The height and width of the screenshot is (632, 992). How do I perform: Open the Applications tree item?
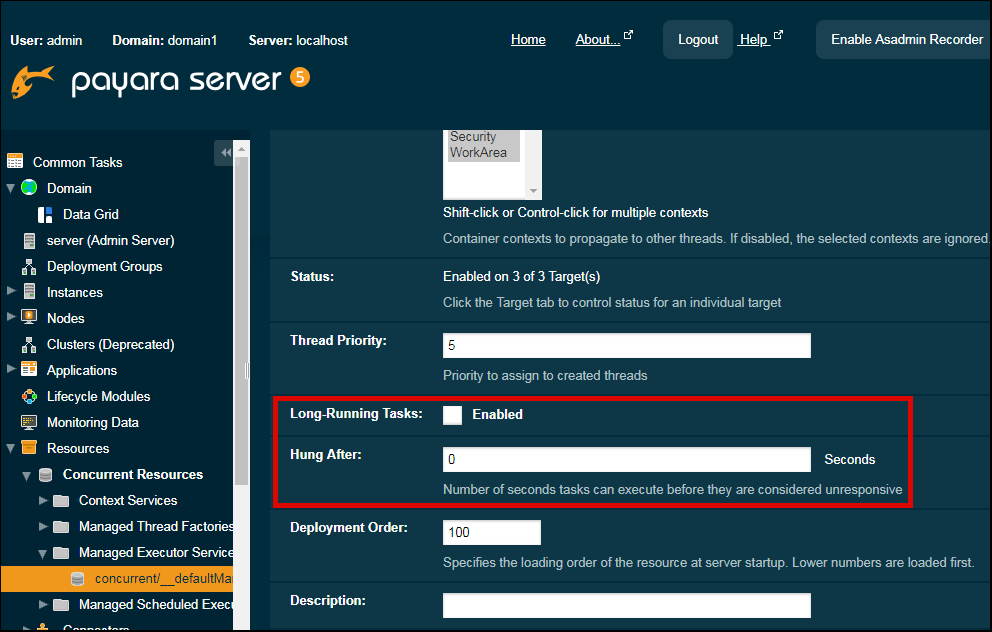(x=81, y=370)
